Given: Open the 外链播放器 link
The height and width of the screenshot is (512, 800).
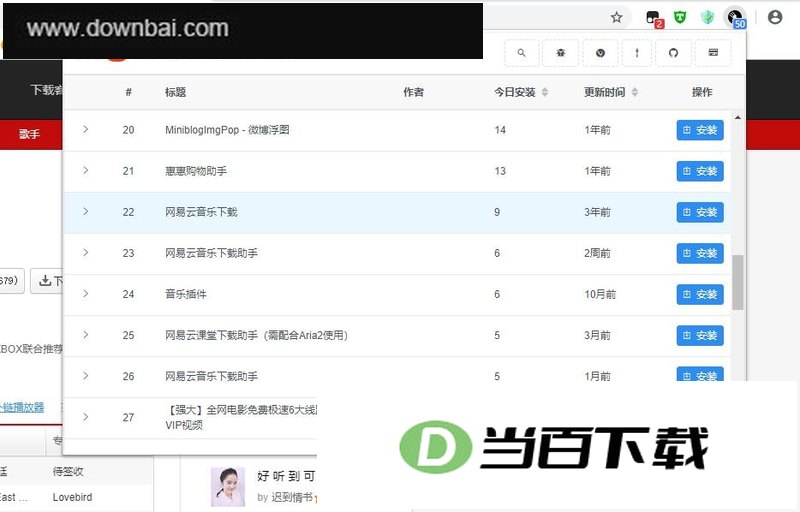Looking at the screenshot, I should 22,407.
